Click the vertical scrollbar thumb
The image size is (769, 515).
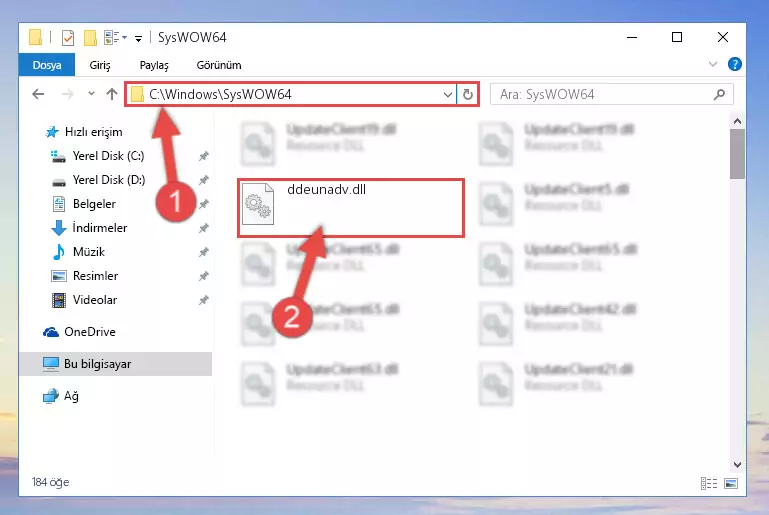(x=737, y=154)
